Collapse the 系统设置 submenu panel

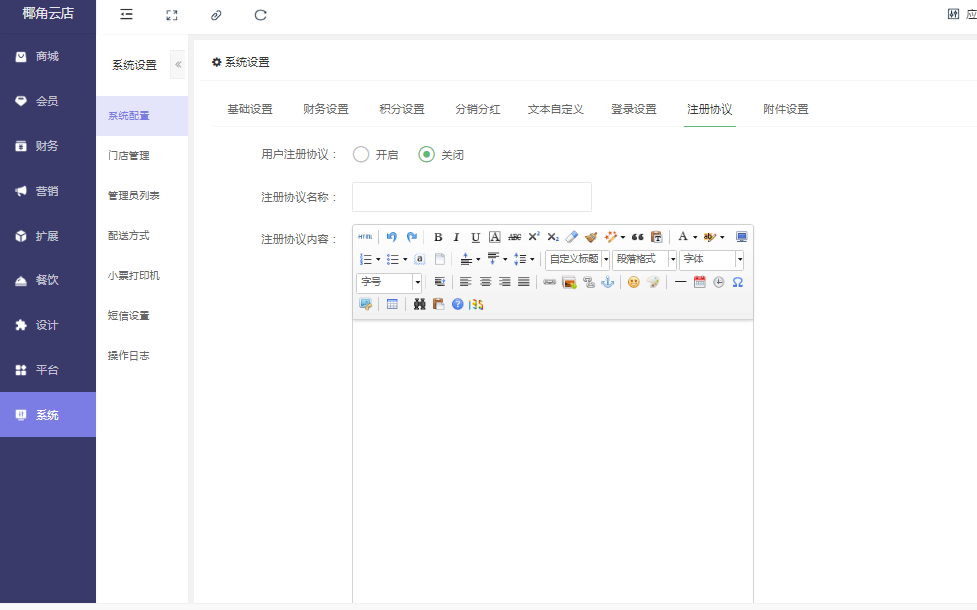tap(178, 64)
